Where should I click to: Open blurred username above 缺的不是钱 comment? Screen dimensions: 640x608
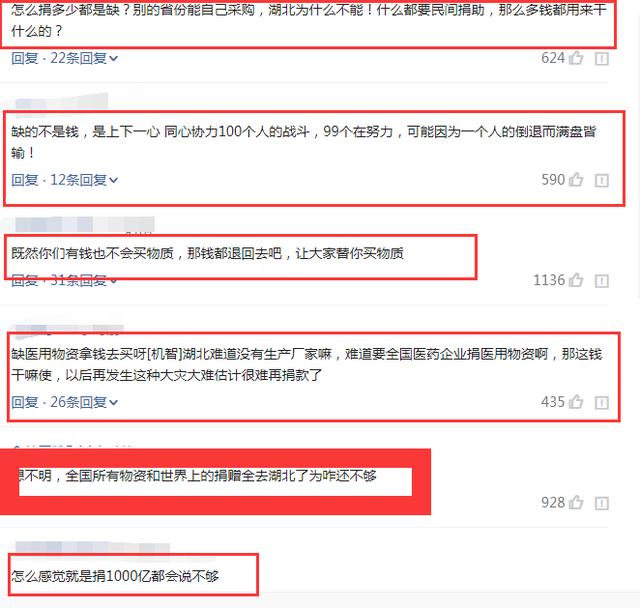click(x=62, y=102)
